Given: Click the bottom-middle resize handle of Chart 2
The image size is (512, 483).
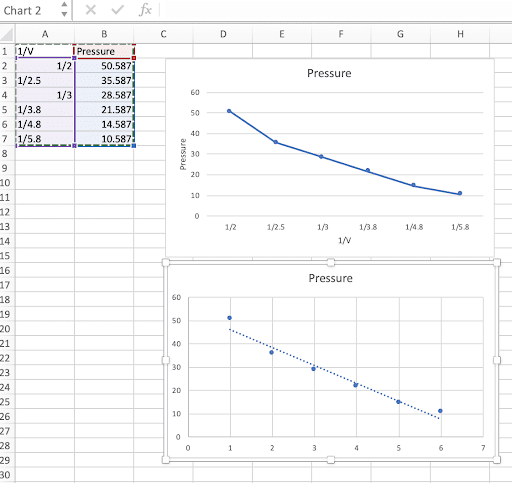Looking at the screenshot, I should (331, 460).
